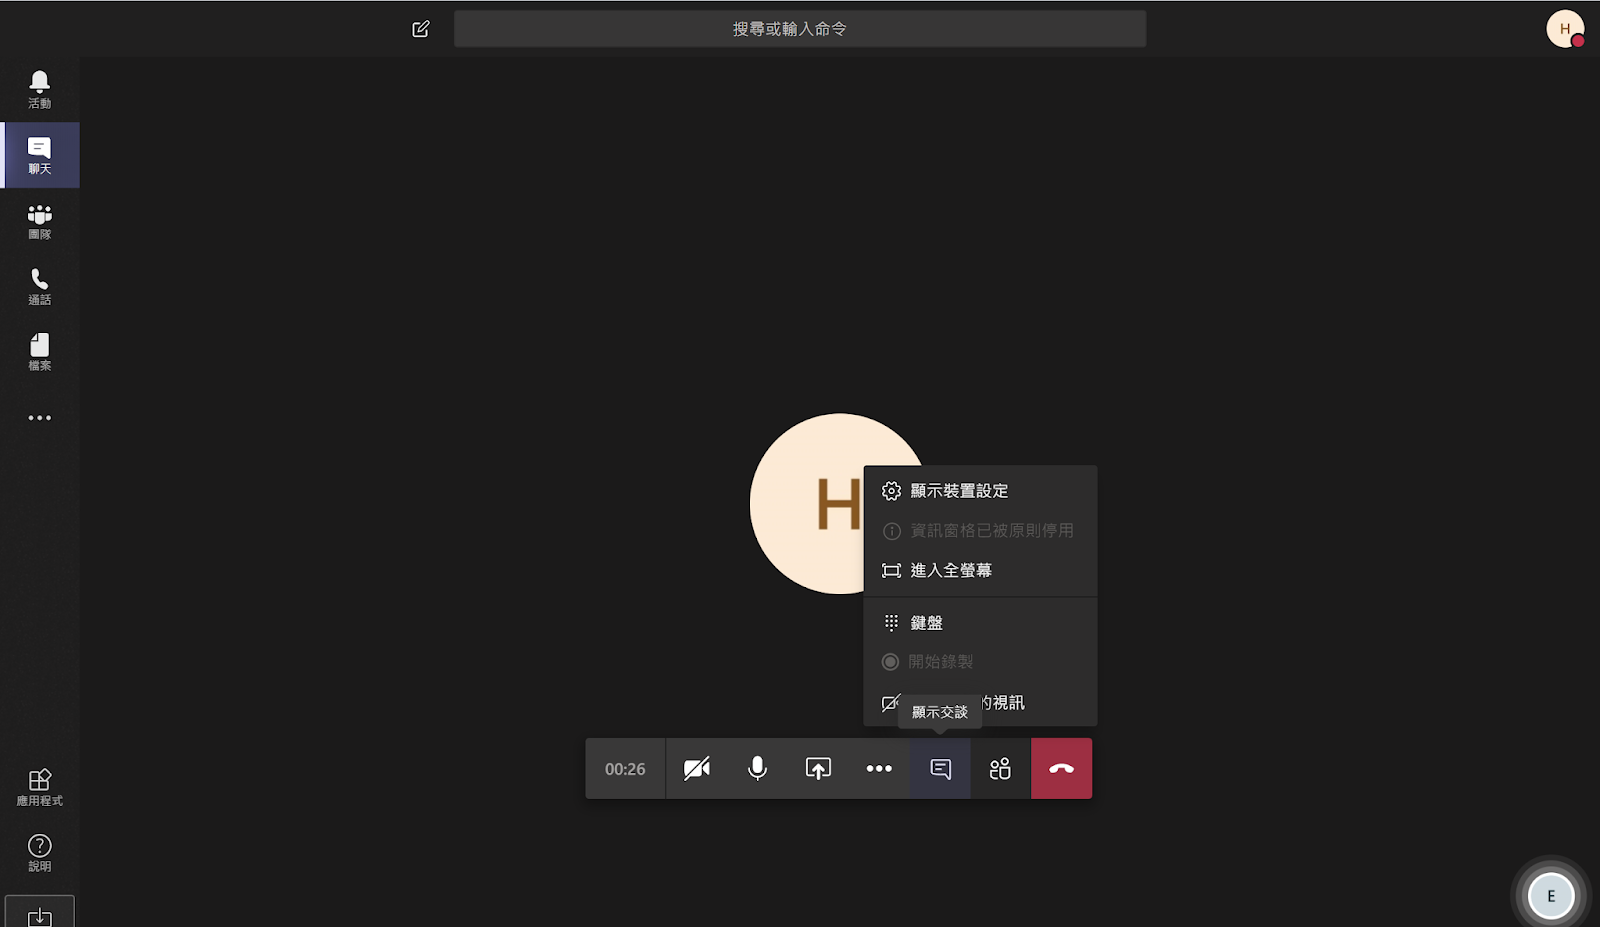Screen dimensions: 1600x927
Task: Open the 應用程式 apps store
Action: pos(40,787)
